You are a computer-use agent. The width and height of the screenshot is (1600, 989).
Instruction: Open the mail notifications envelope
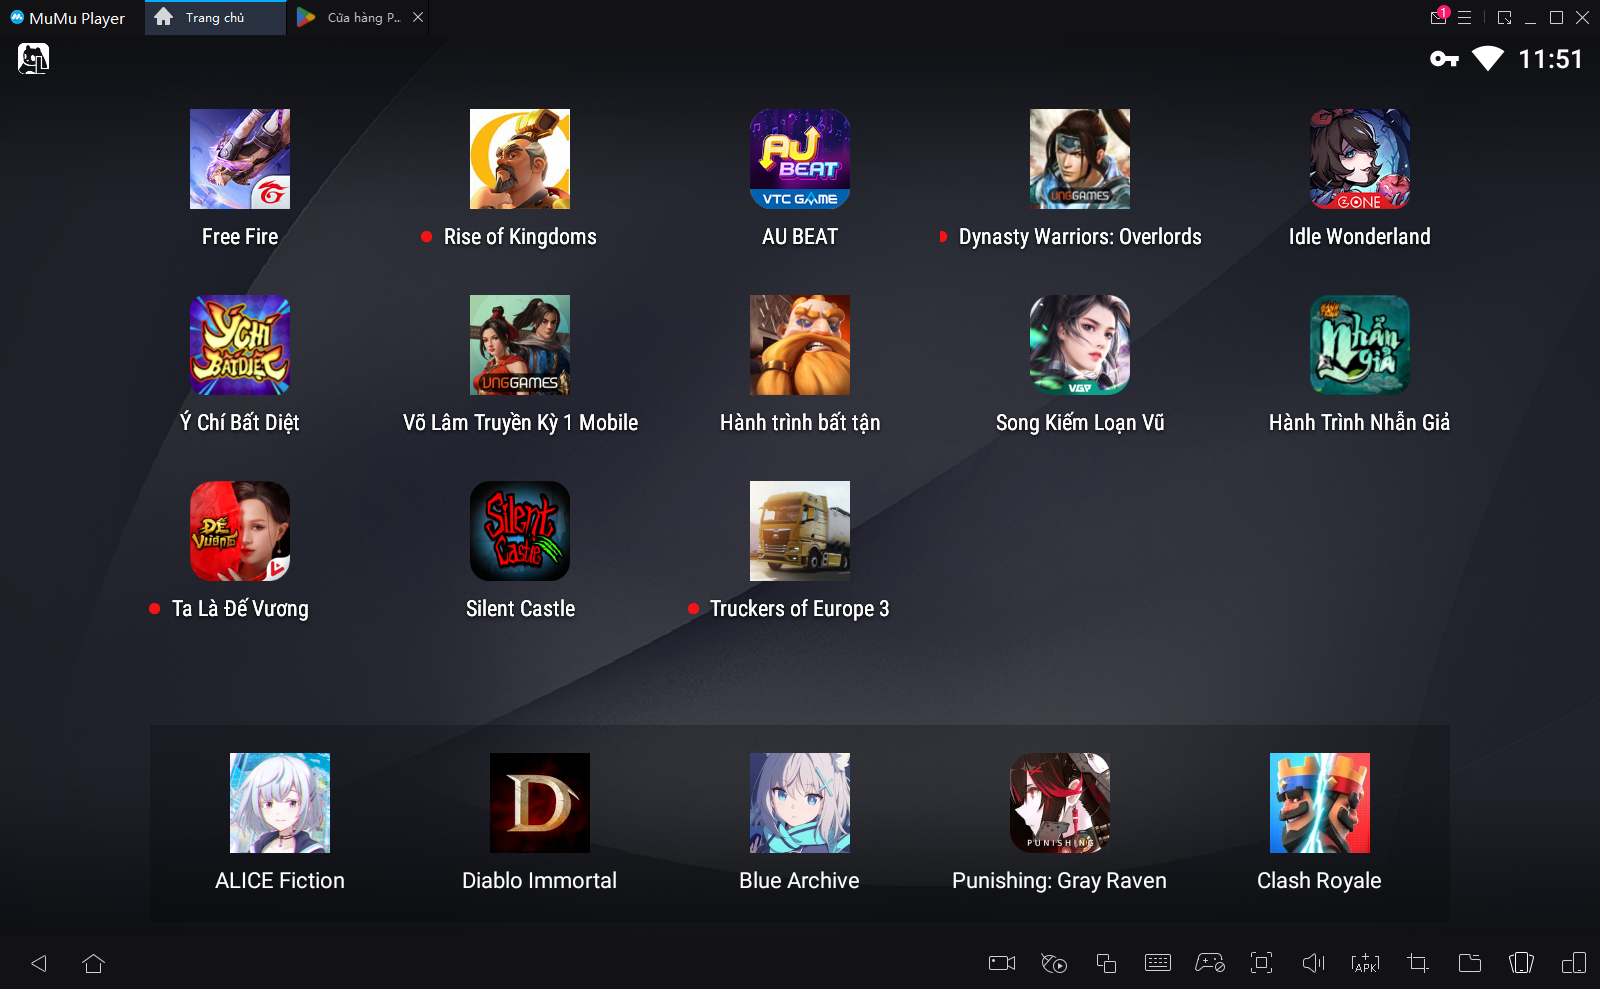(x=1438, y=17)
